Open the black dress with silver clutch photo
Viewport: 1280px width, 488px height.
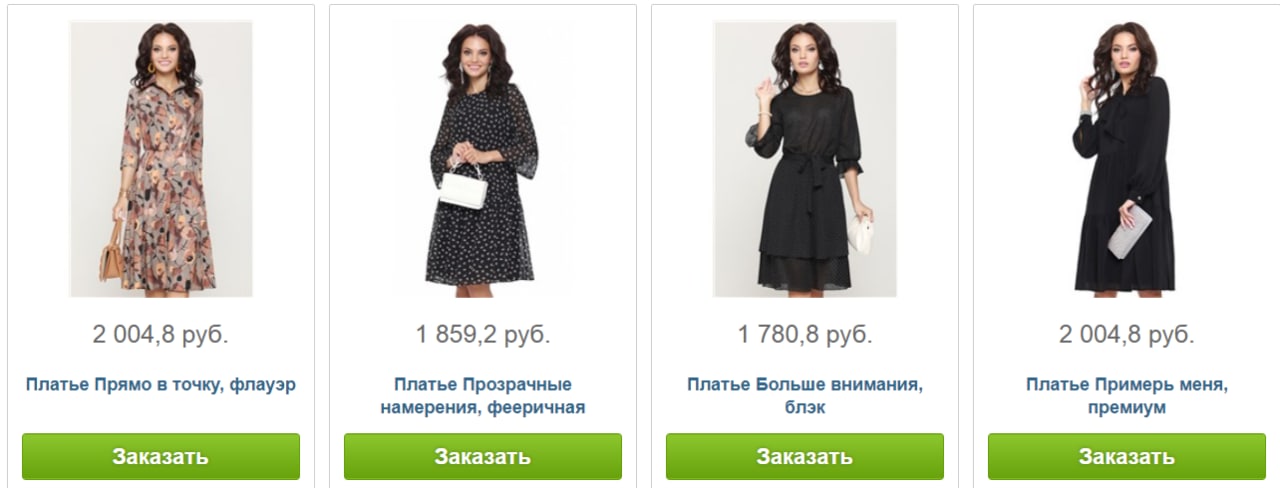point(1127,159)
